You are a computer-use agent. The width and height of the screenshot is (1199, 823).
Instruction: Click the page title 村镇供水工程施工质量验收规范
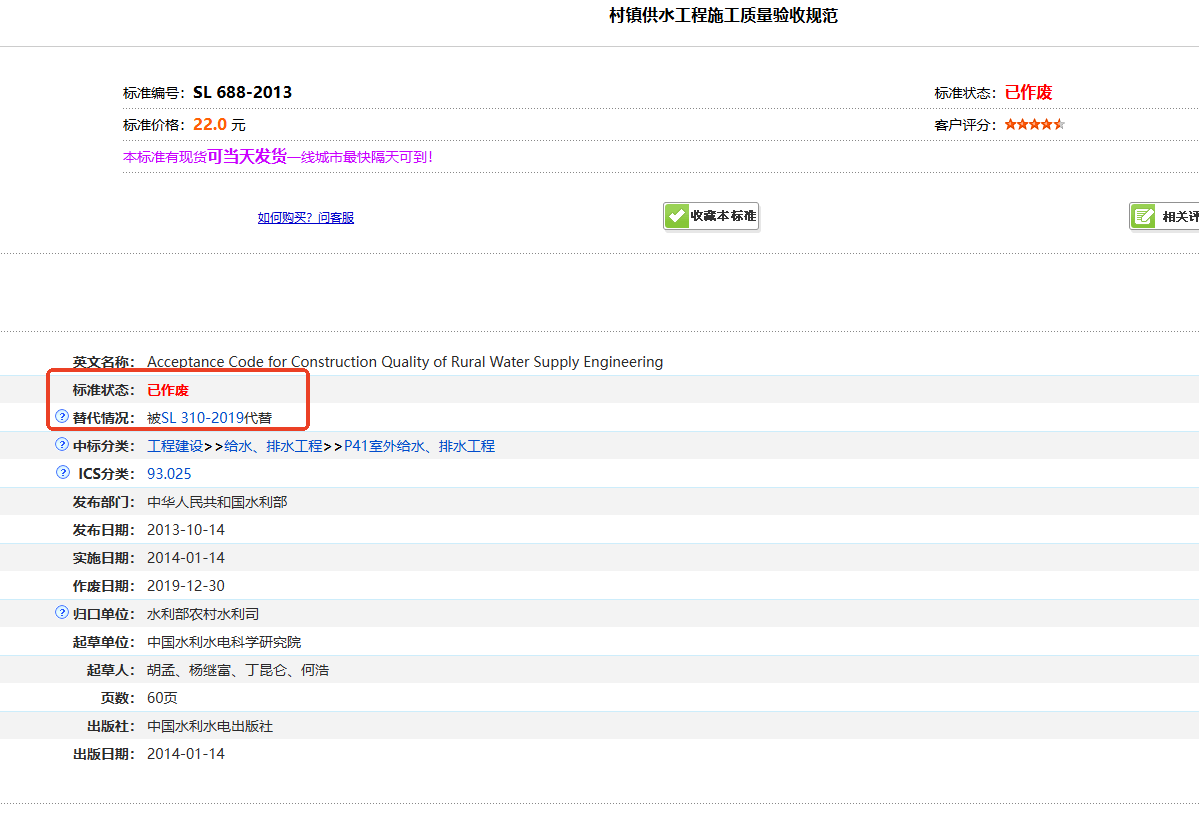[723, 16]
